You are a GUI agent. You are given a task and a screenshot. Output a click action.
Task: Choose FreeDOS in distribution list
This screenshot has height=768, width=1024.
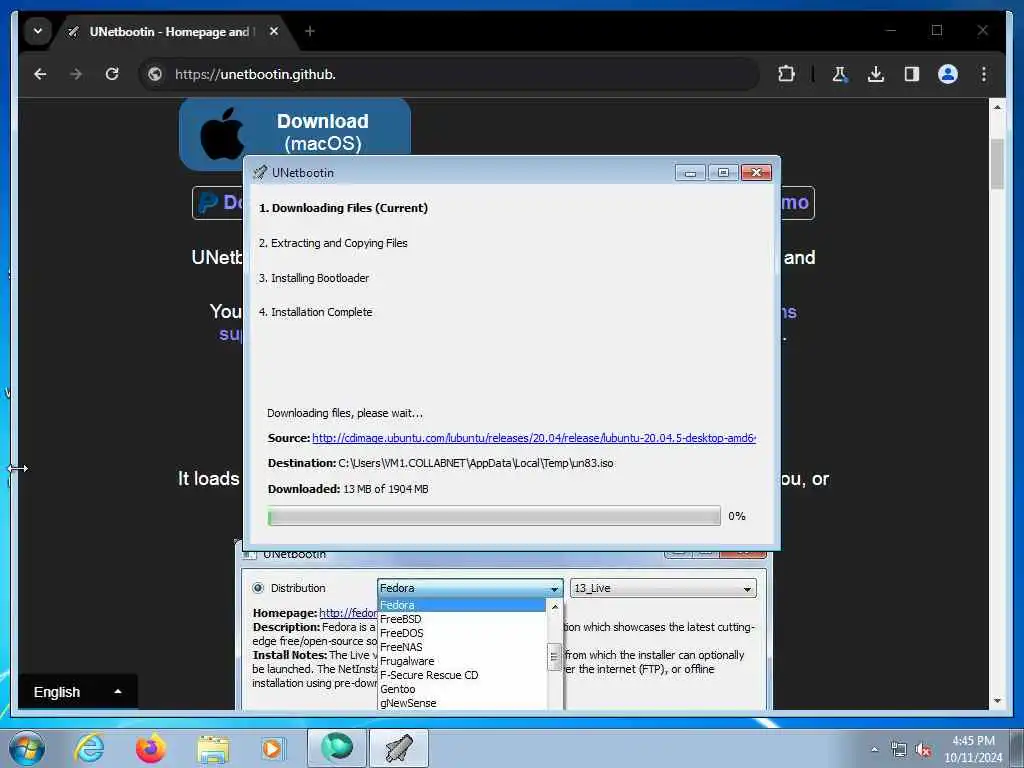pos(462,633)
